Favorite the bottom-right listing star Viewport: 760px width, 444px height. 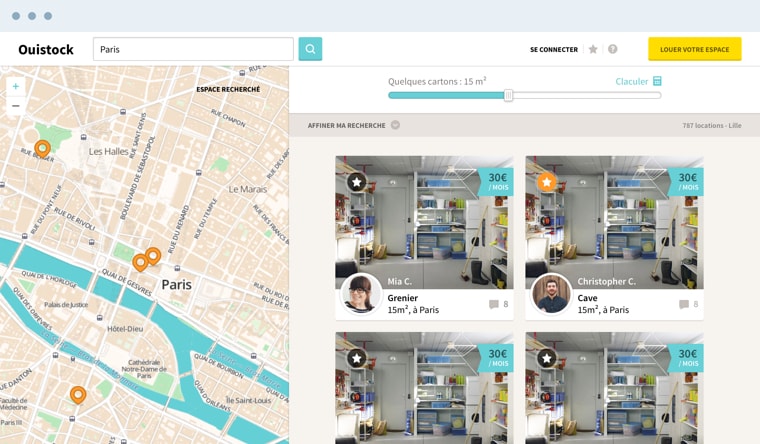547,358
